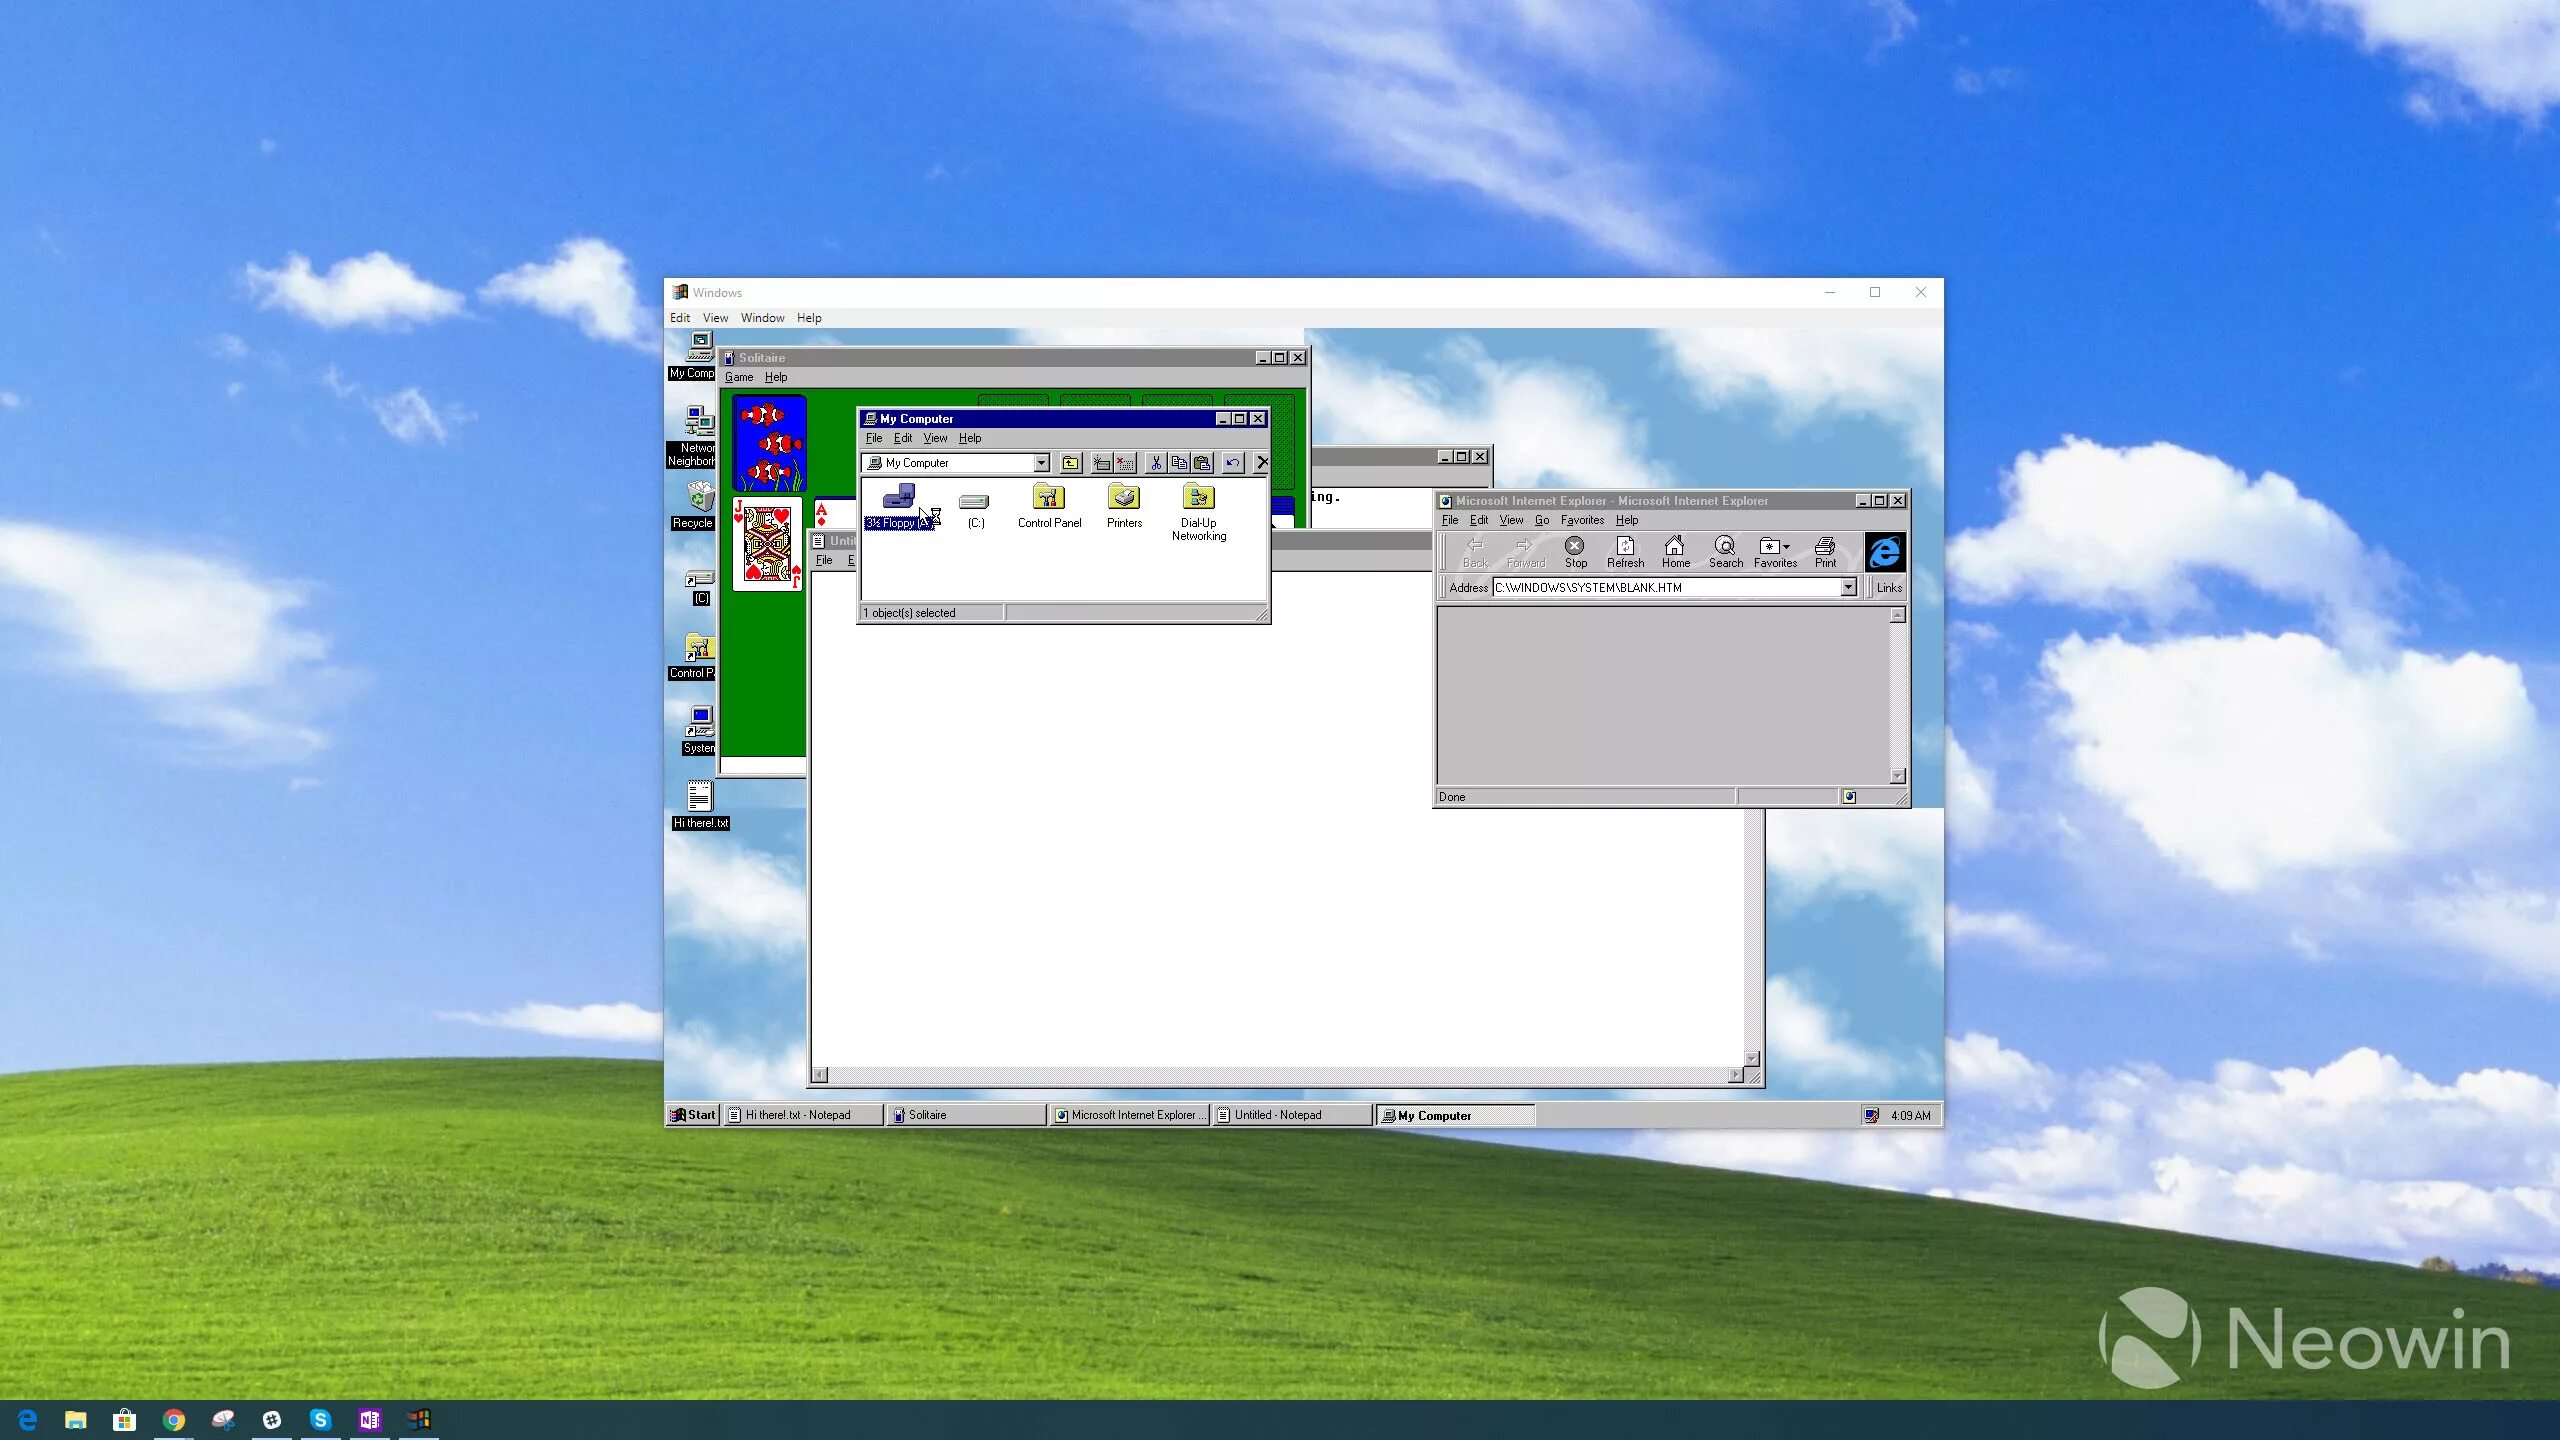Screen dimensions: 2560x1440
Task: Click the Paste clipboard toolbar icon
Action: click(1203, 463)
